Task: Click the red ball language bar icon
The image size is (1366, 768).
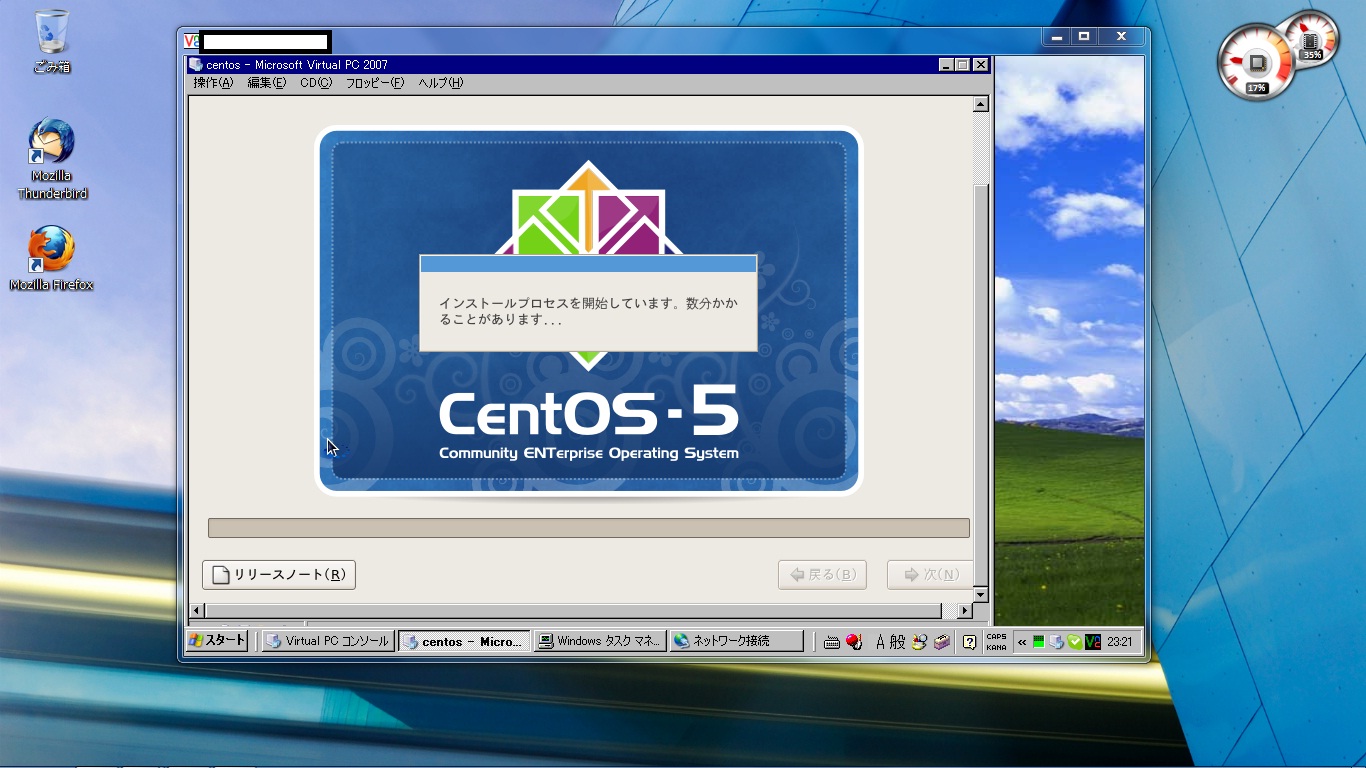Action: pyautogui.click(x=853, y=642)
